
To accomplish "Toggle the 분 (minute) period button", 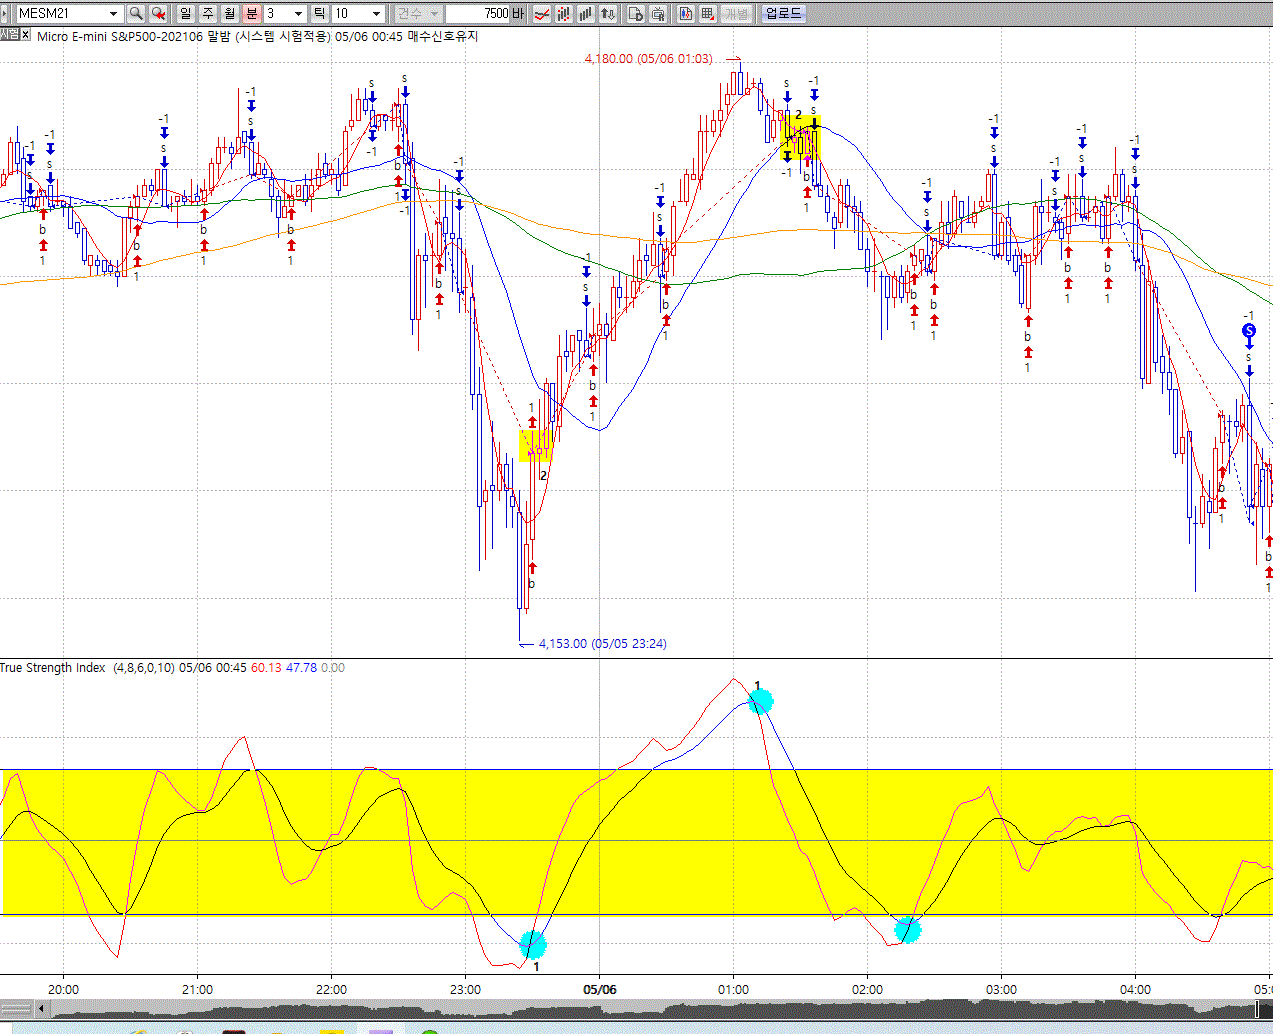I will [x=252, y=13].
